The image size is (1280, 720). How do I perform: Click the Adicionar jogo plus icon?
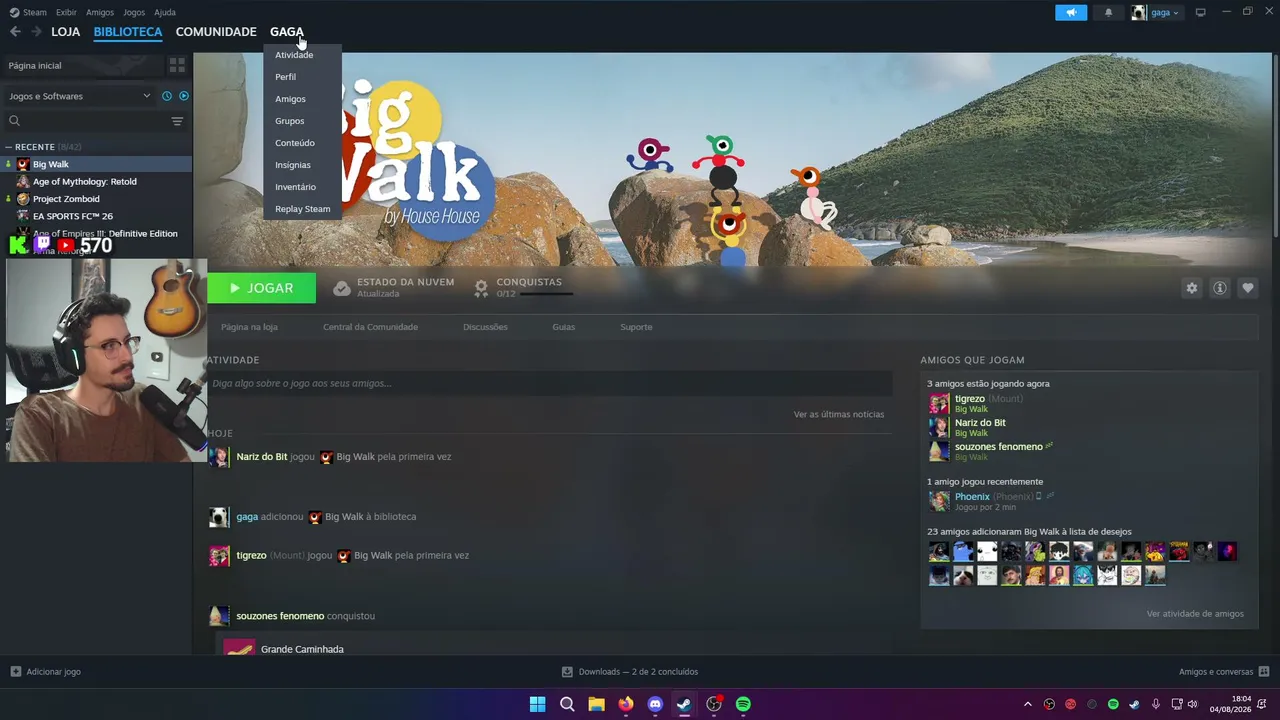15,672
